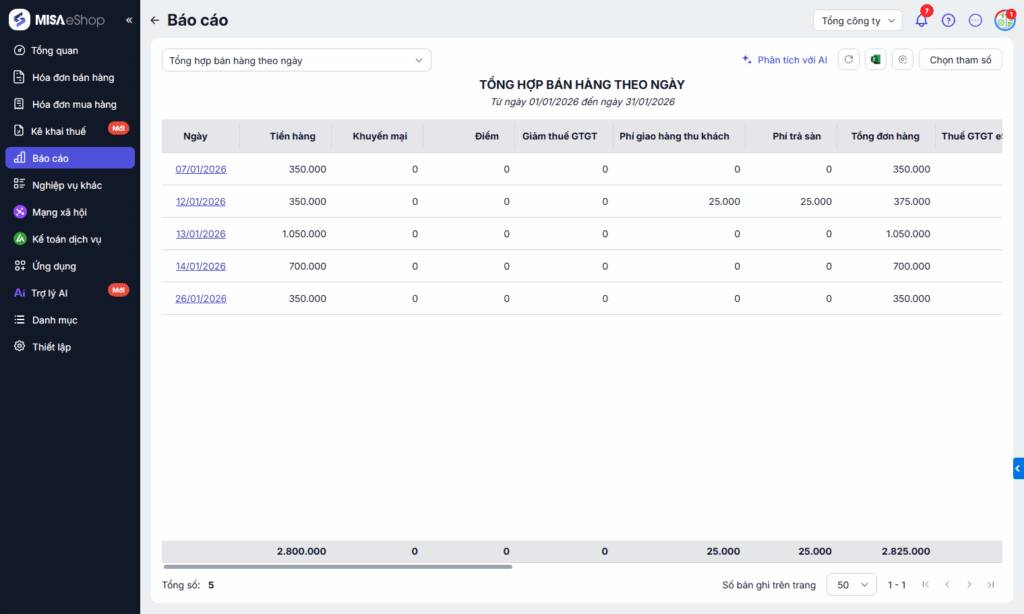The width and height of the screenshot is (1024, 614).
Task: Refresh the sales report data
Action: click(848, 60)
